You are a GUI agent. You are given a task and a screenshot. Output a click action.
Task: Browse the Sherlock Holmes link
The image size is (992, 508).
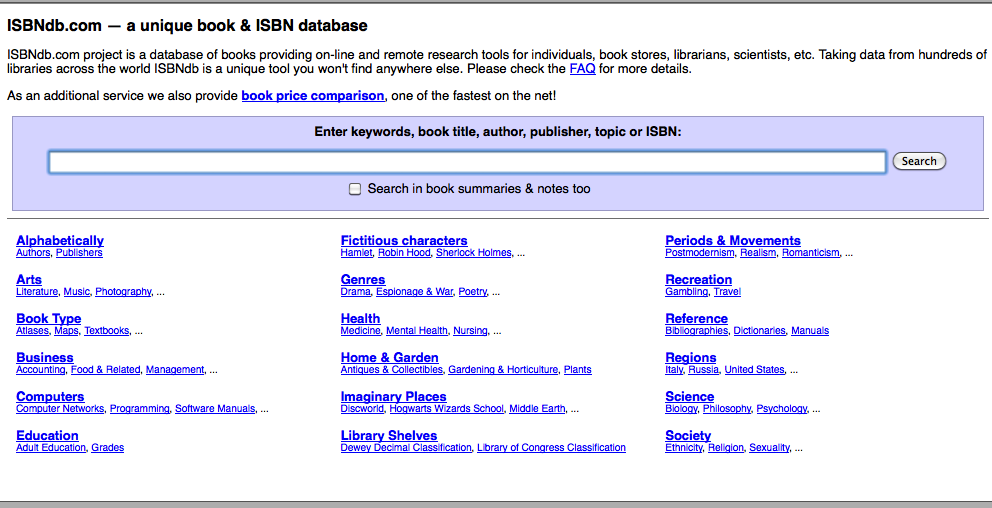(x=474, y=252)
